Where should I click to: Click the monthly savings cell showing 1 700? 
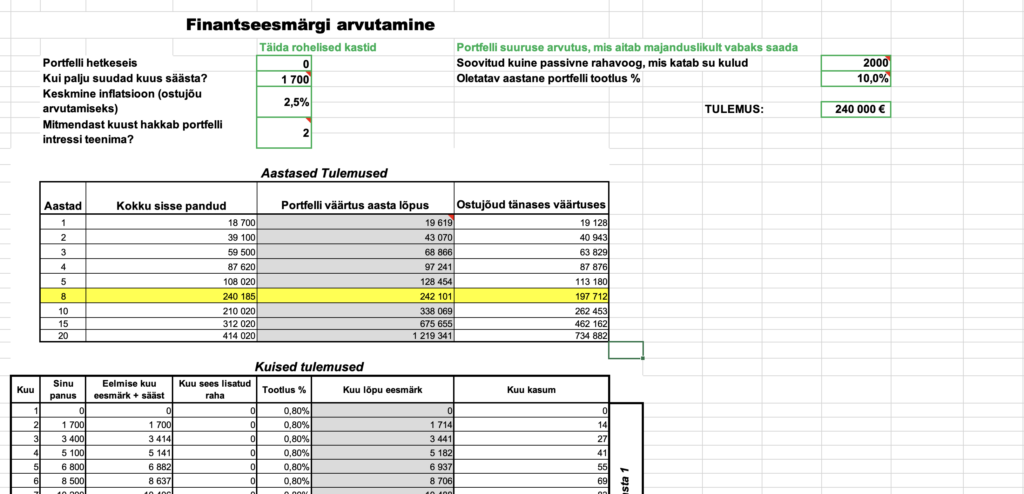(285, 79)
